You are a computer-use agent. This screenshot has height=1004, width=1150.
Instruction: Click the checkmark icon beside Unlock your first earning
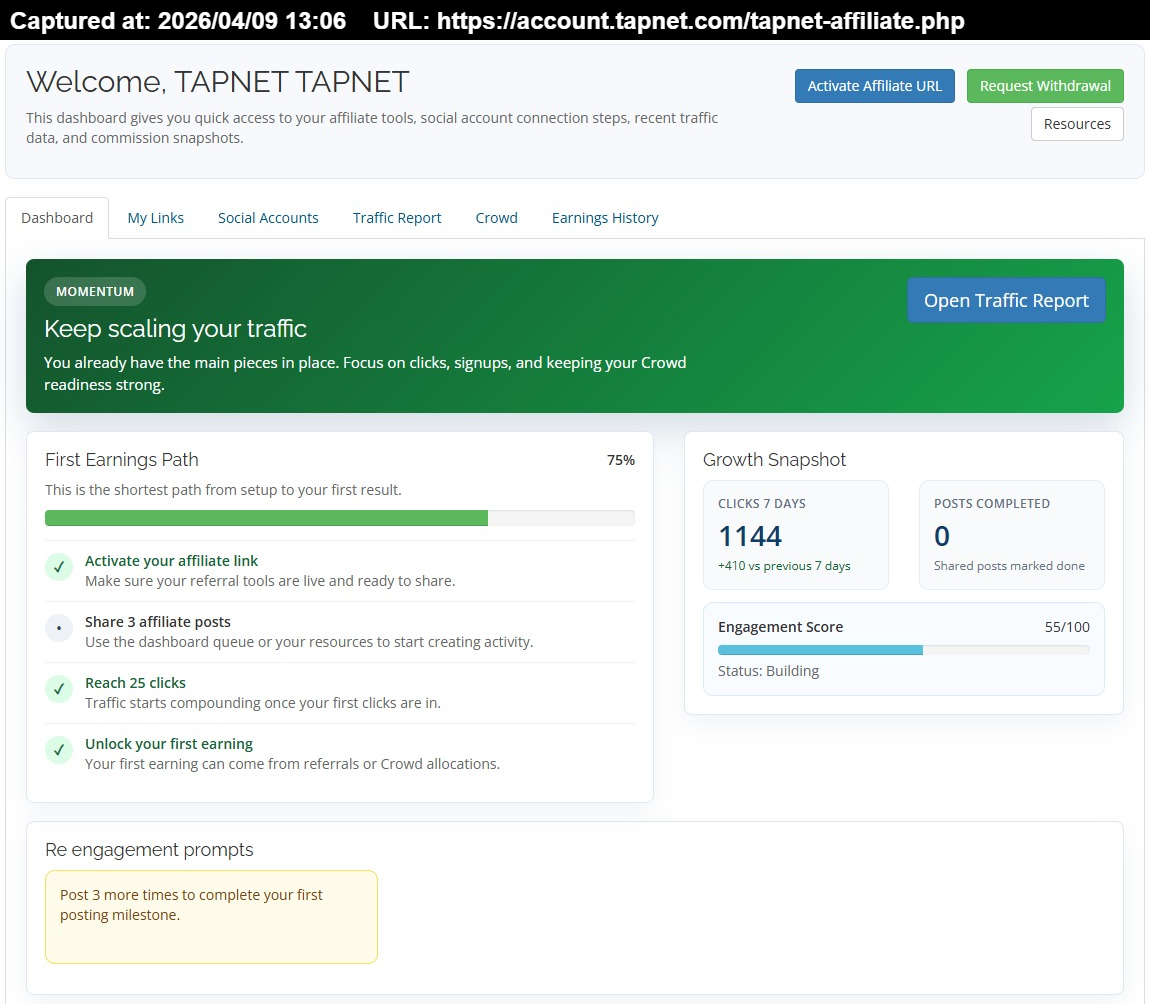point(59,750)
